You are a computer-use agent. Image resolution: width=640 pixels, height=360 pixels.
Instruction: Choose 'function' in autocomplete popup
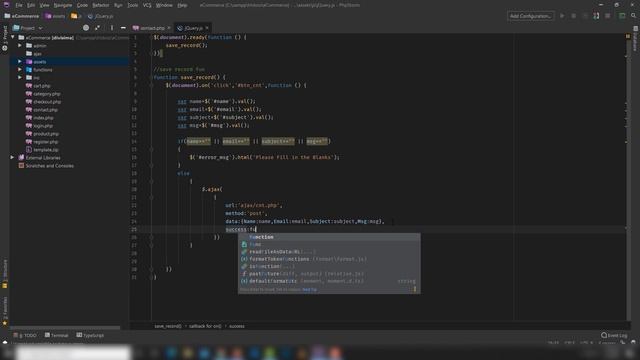pos(329,237)
